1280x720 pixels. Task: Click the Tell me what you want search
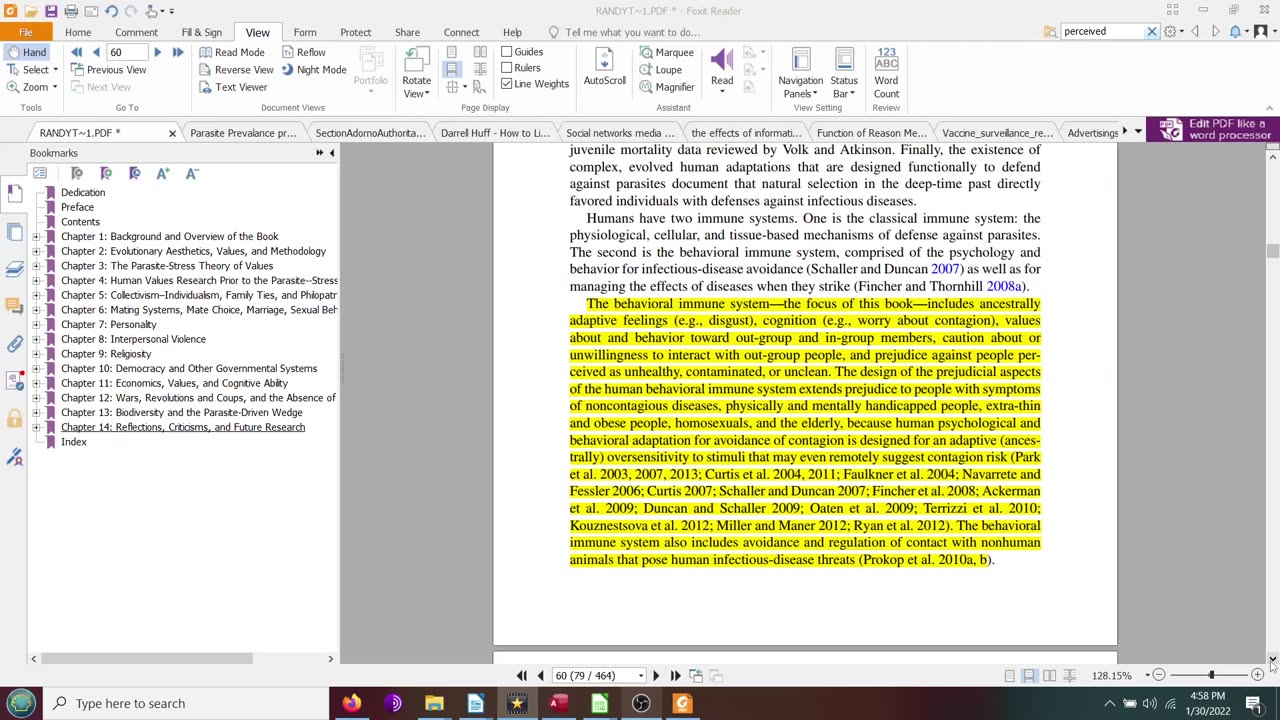[x=632, y=32]
